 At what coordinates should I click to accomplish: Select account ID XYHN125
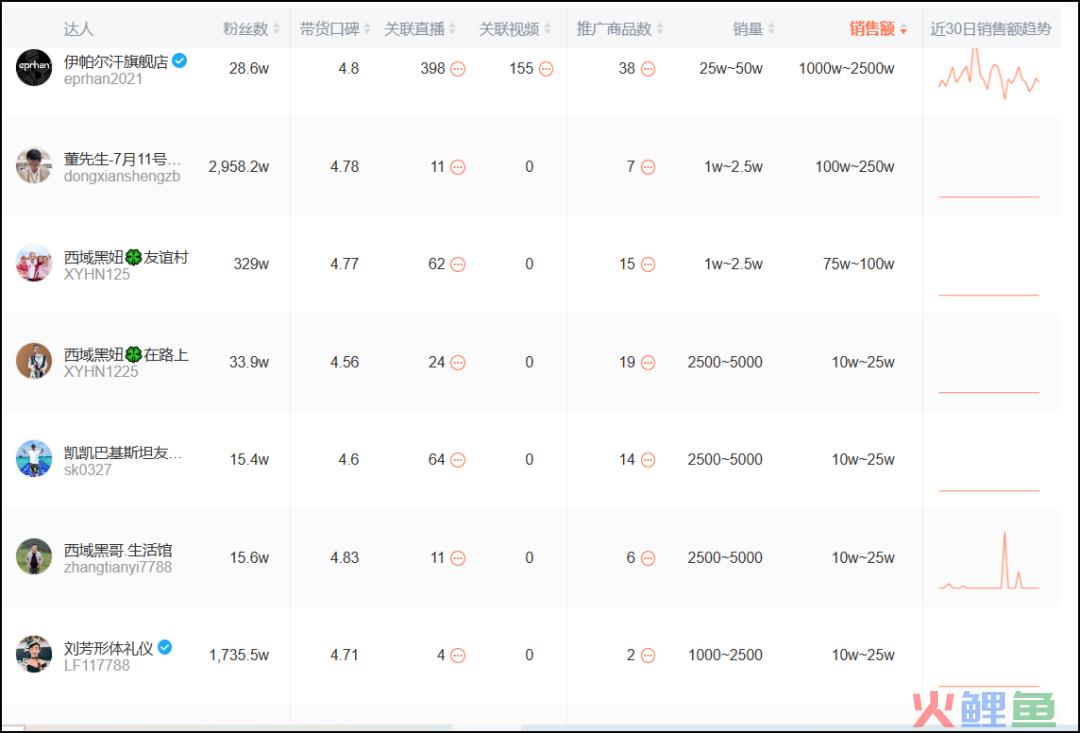96,274
